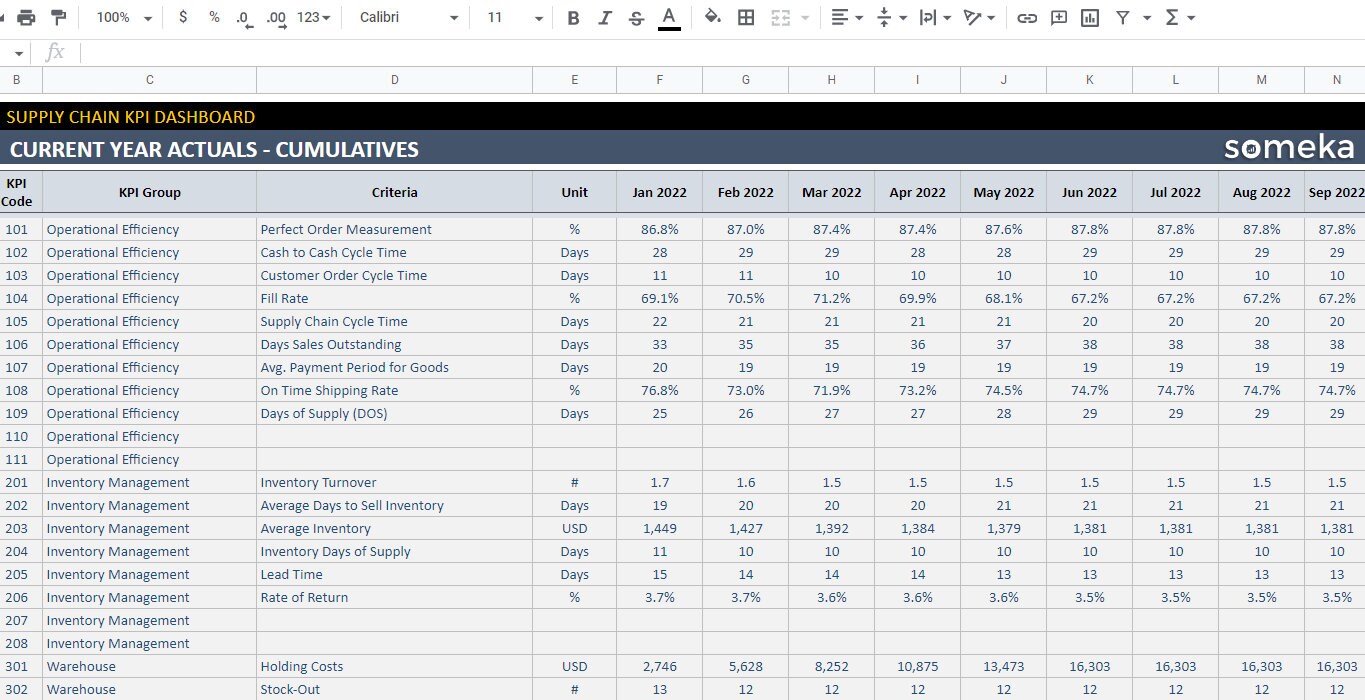Open the functions Σ menu

click(x=1160, y=17)
